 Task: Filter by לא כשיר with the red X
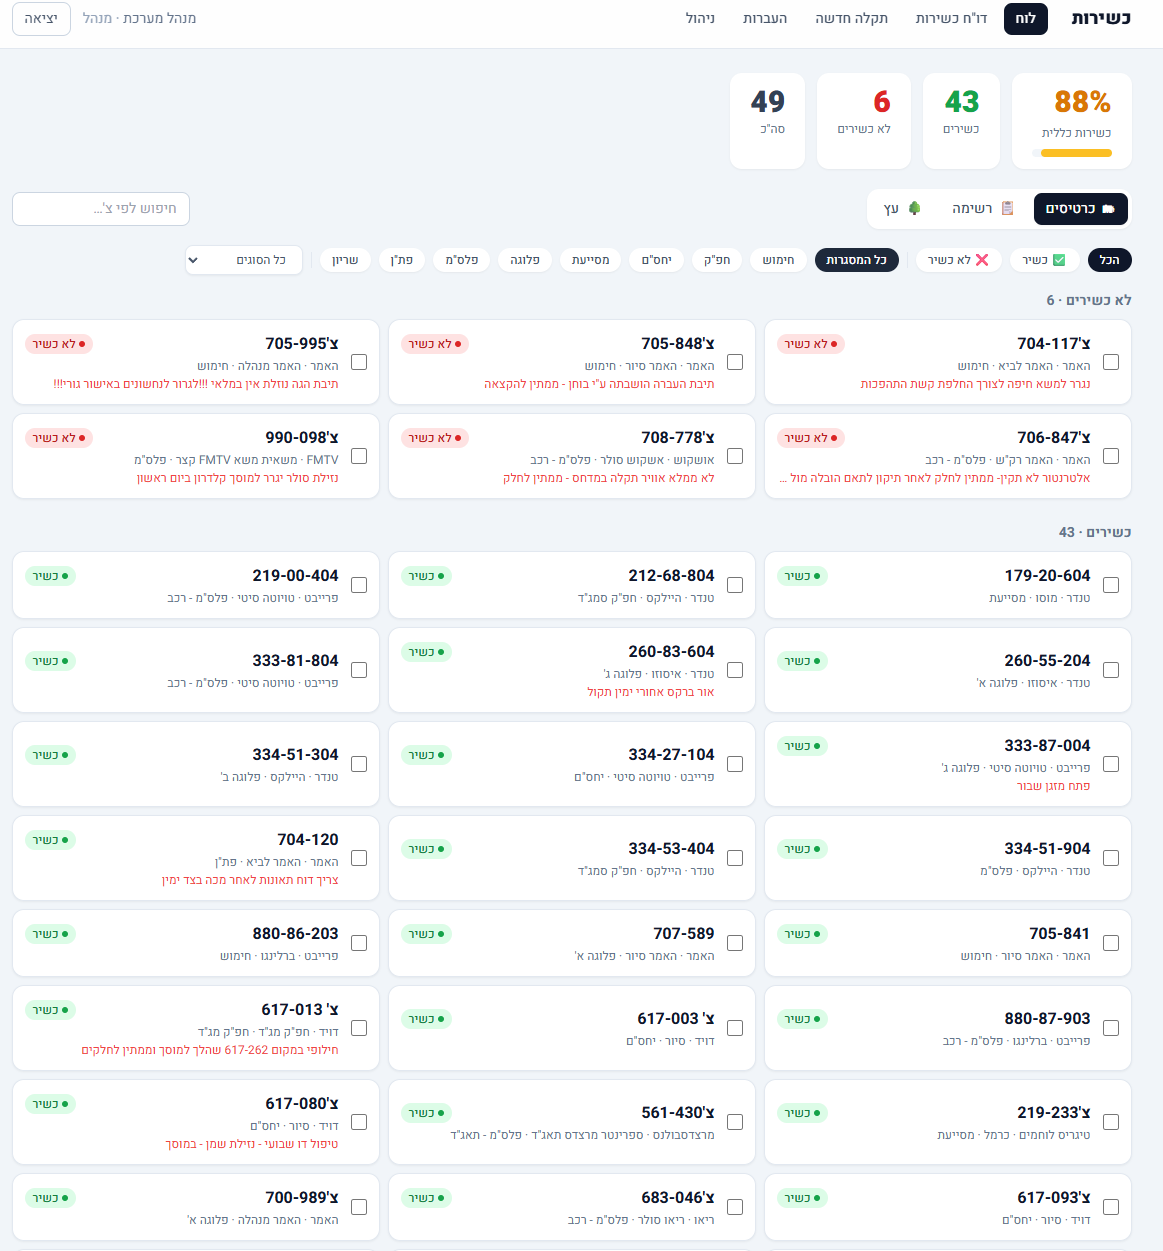[x=958, y=260]
